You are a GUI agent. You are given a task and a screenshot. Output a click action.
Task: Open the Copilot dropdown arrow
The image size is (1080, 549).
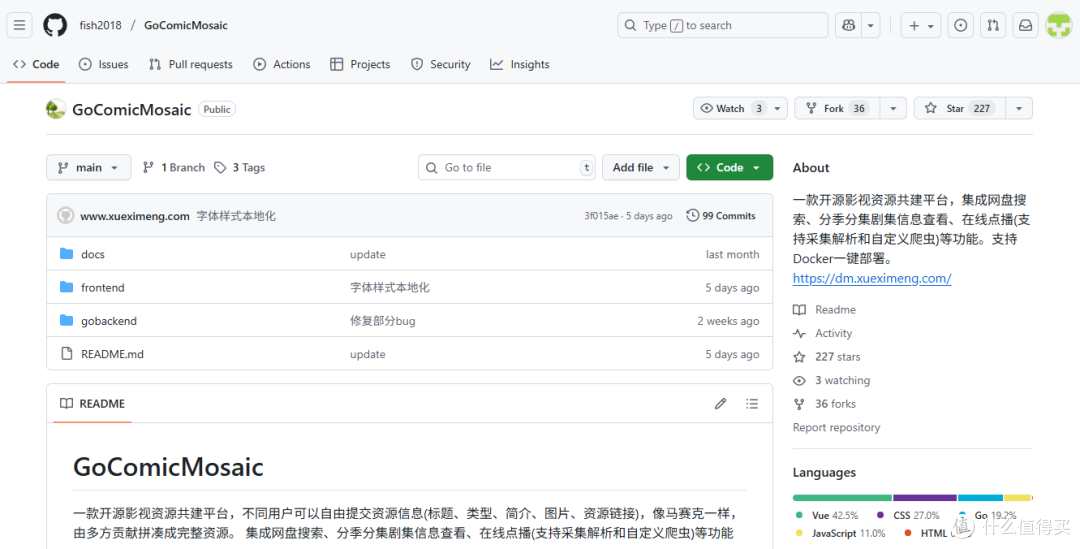coord(871,25)
